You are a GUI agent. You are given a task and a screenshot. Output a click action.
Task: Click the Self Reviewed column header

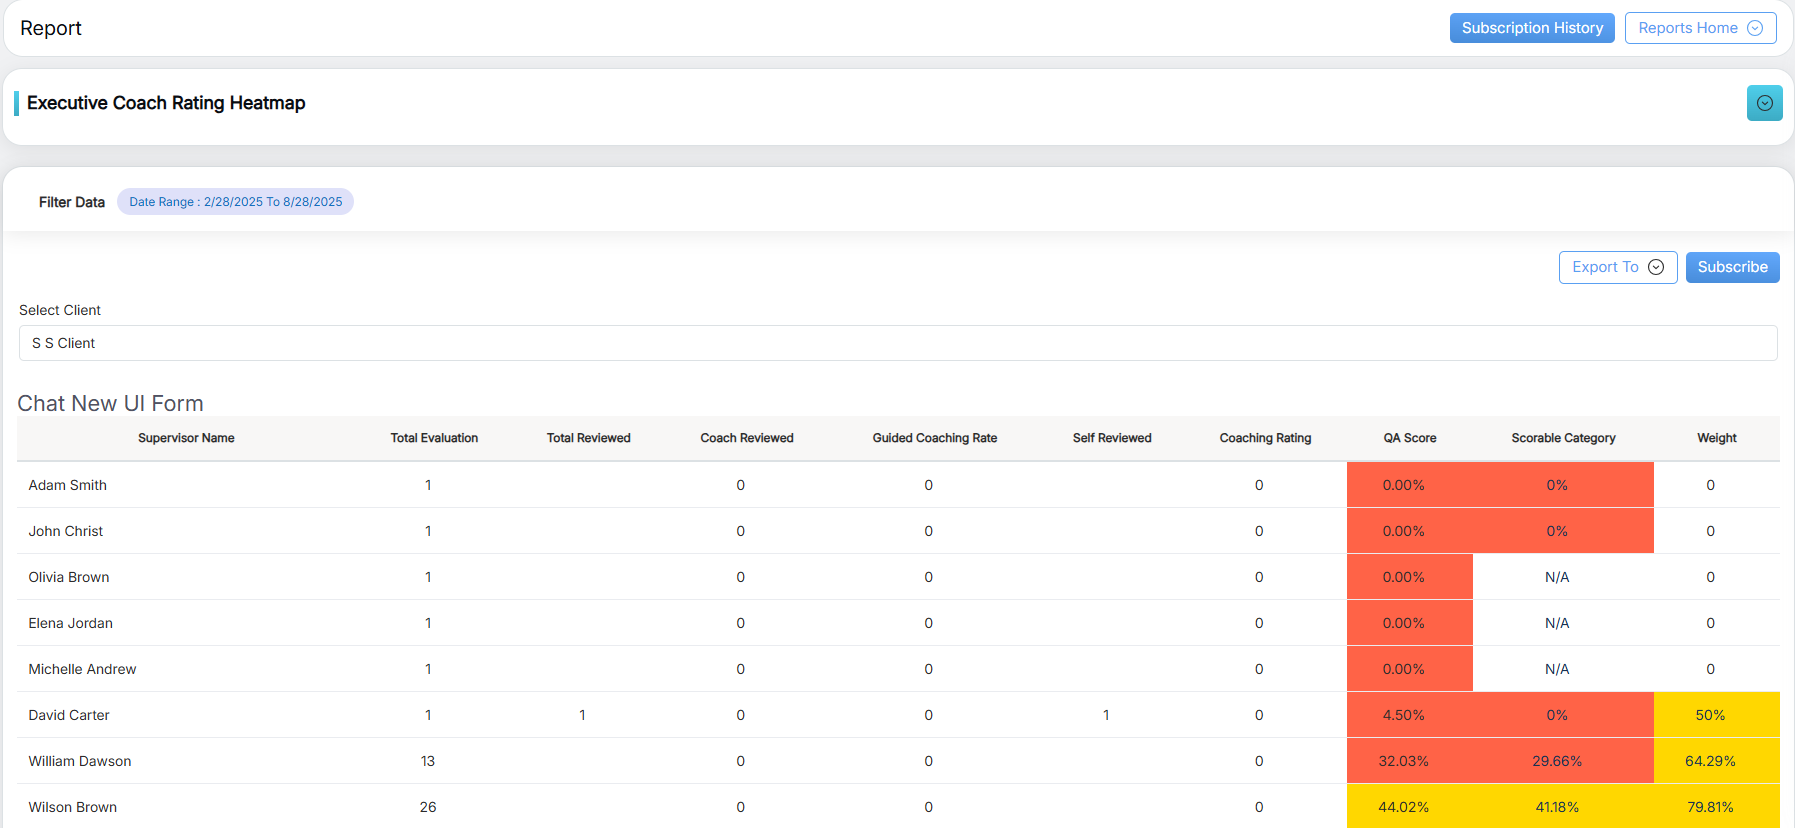pos(1111,438)
